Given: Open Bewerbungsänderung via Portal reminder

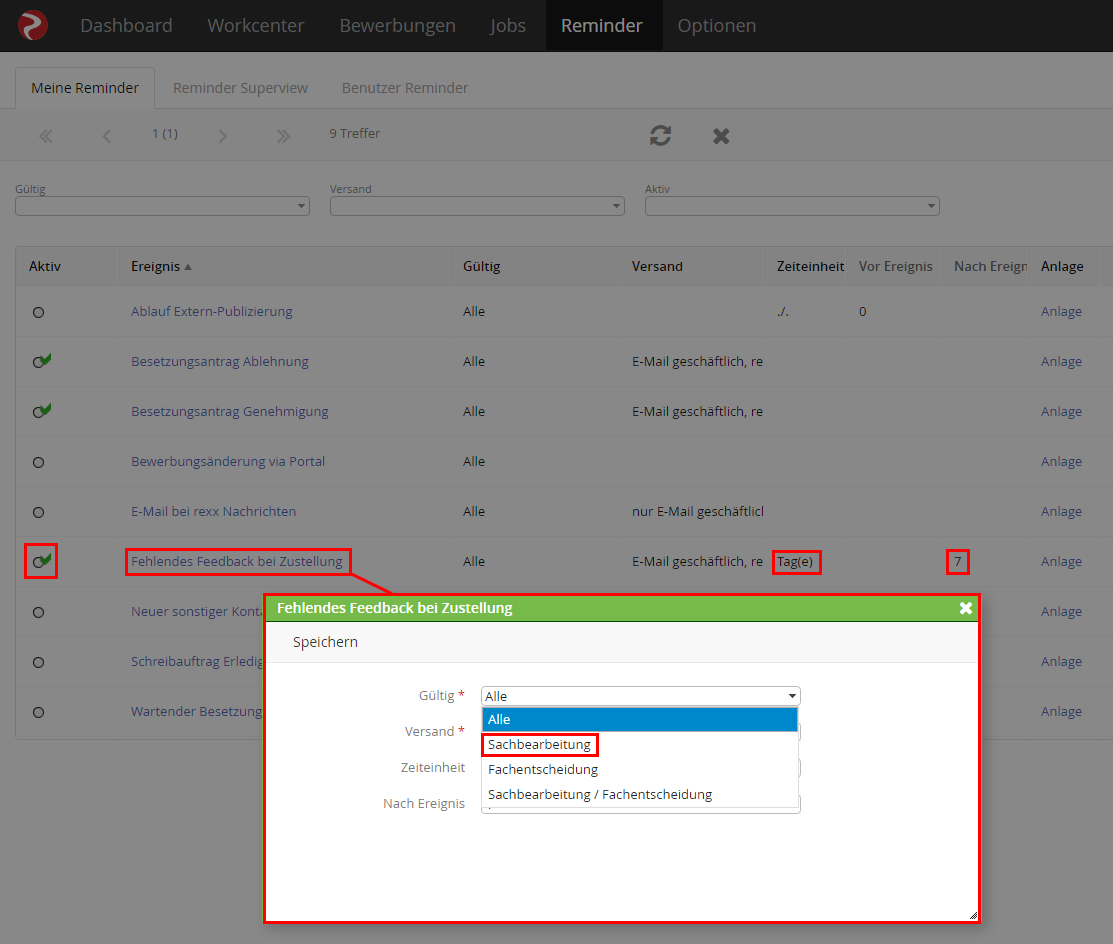Looking at the screenshot, I should point(228,461).
